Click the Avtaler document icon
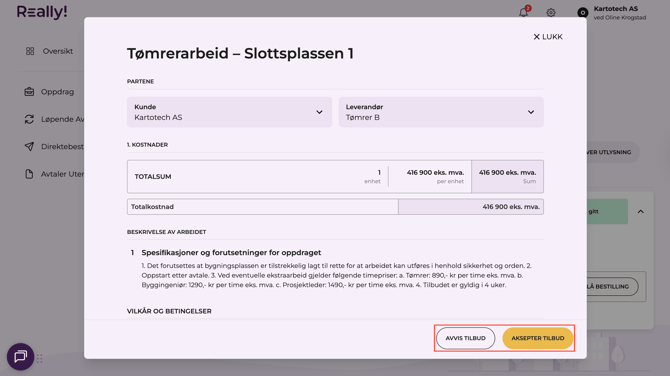670x376 pixels. [29, 174]
